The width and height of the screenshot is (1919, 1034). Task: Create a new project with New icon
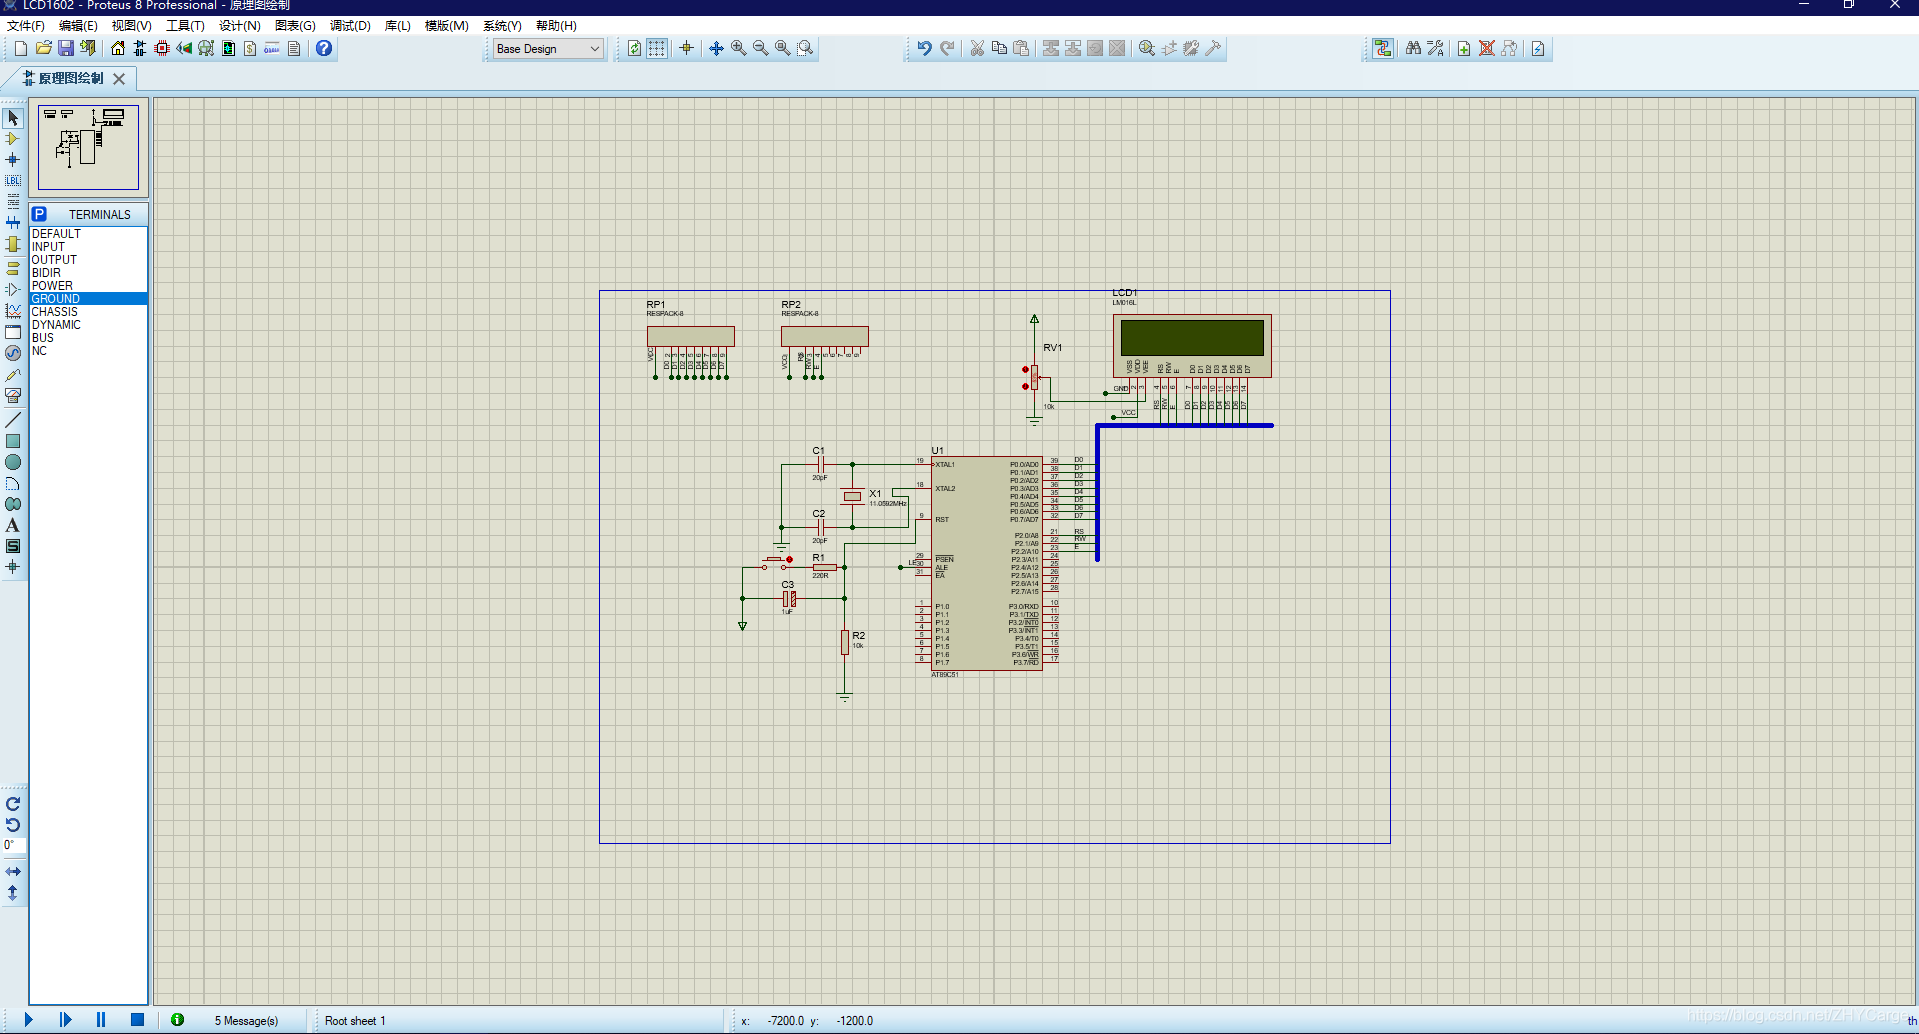coord(21,48)
